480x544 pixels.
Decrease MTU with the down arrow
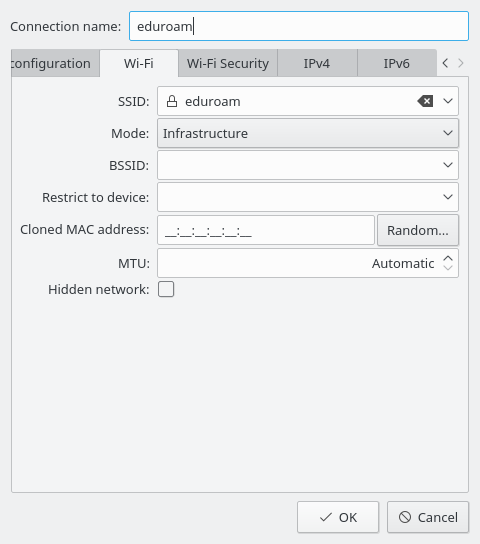[448, 267]
